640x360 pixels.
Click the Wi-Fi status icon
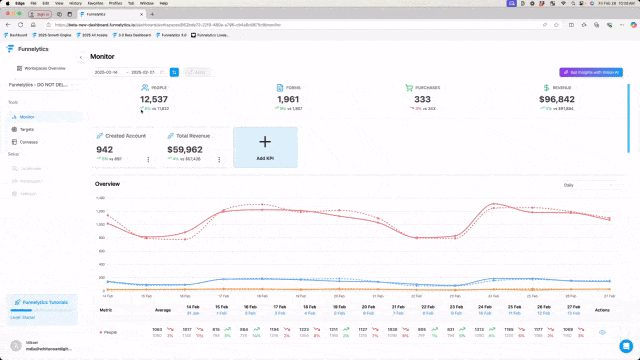(x=563, y=3)
